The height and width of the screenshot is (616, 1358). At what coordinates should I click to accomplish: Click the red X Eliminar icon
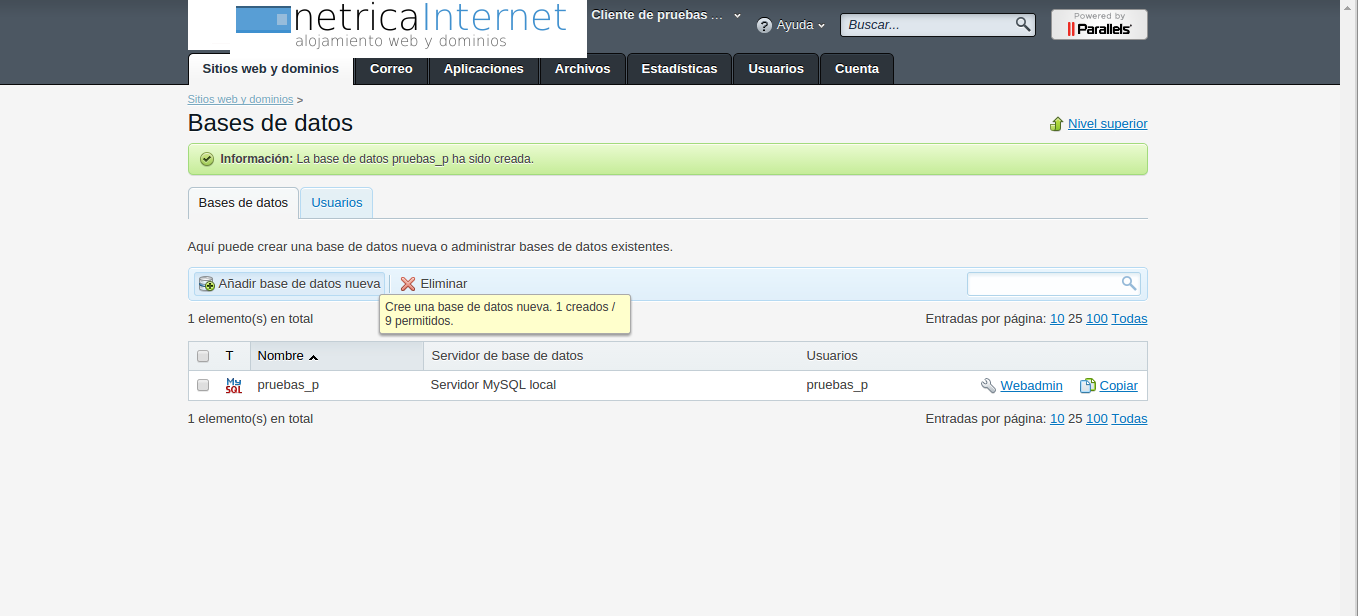tap(408, 284)
